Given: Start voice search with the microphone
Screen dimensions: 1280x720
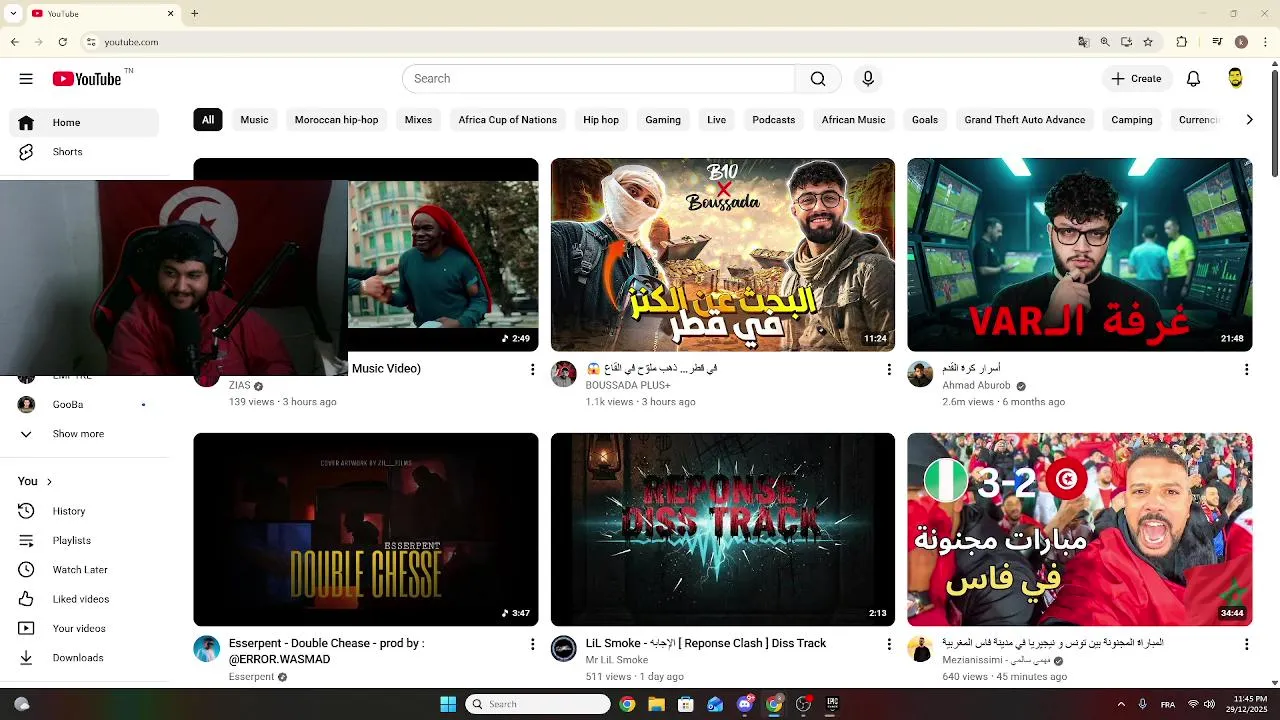Looking at the screenshot, I should [x=868, y=79].
